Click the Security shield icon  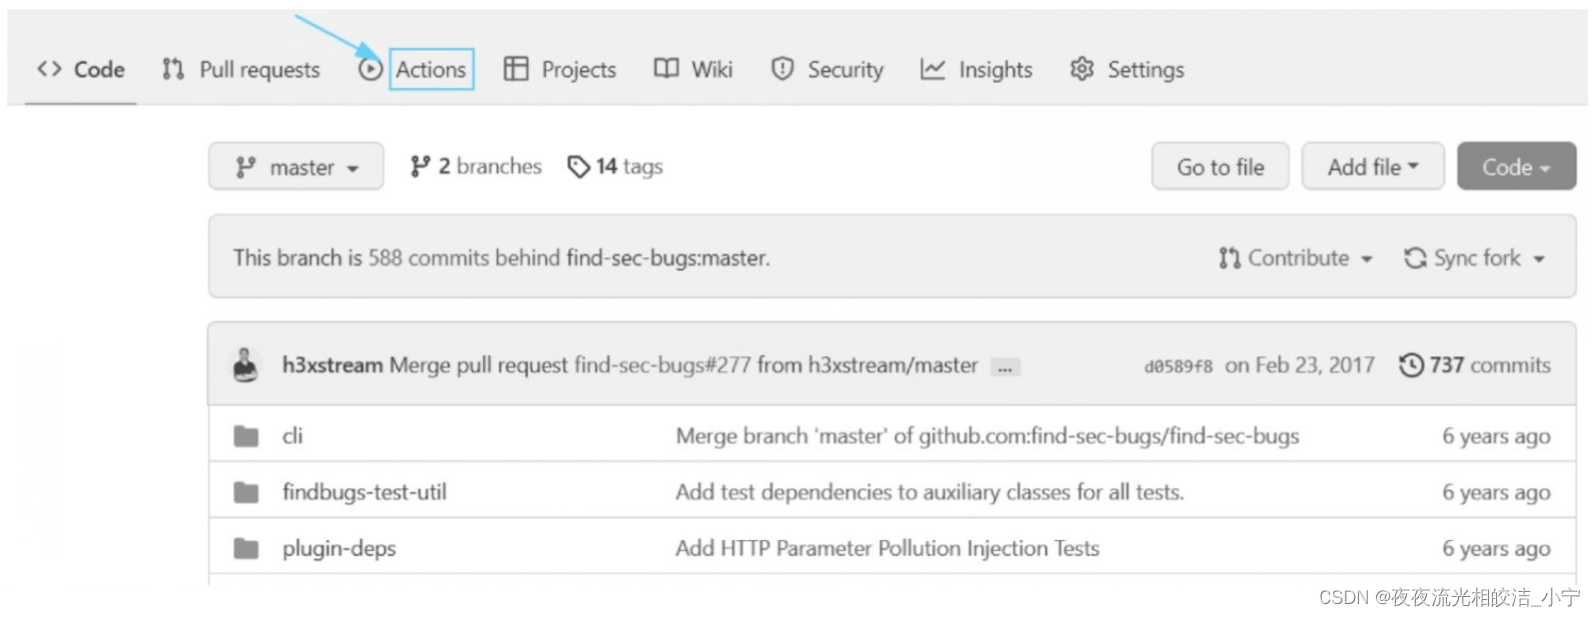pos(782,69)
